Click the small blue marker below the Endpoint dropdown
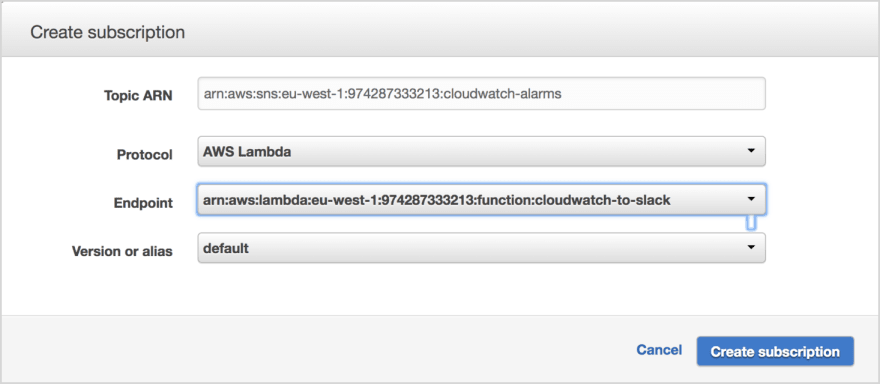Viewport: 880px width, 384px height. pyautogui.click(x=750, y=223)
